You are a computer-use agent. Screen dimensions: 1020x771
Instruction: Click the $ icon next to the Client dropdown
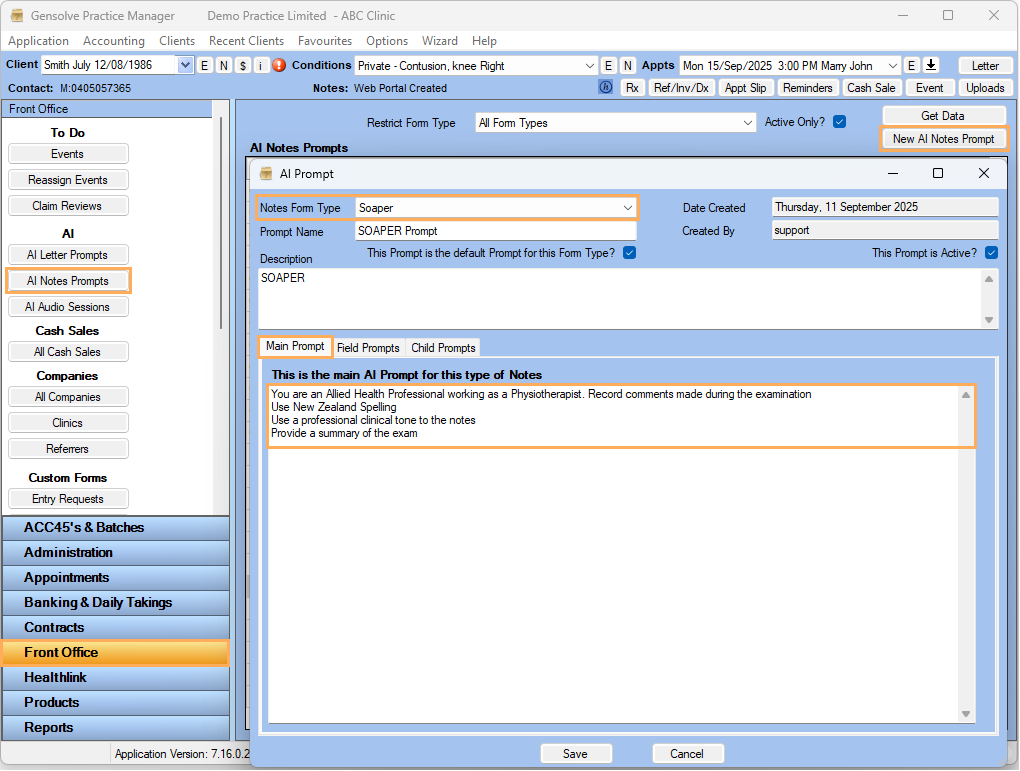click(x=243, y=65)
